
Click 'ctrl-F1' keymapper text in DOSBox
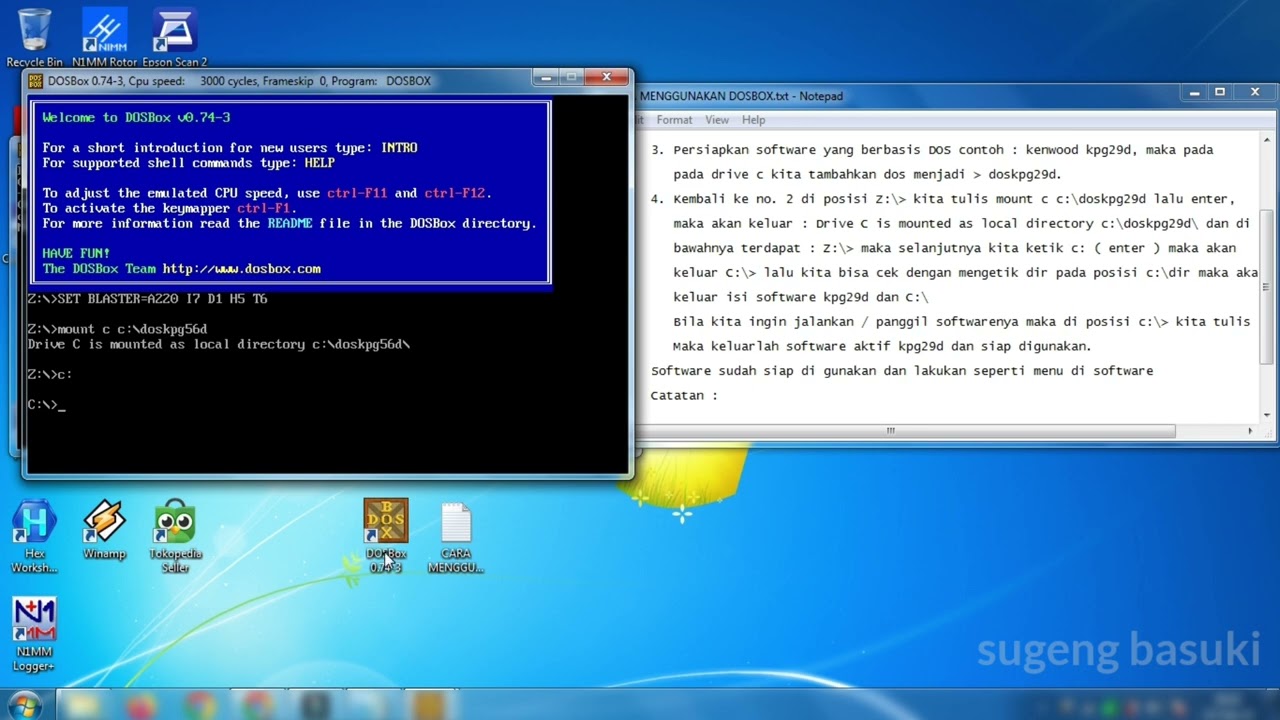click(263, 208)
